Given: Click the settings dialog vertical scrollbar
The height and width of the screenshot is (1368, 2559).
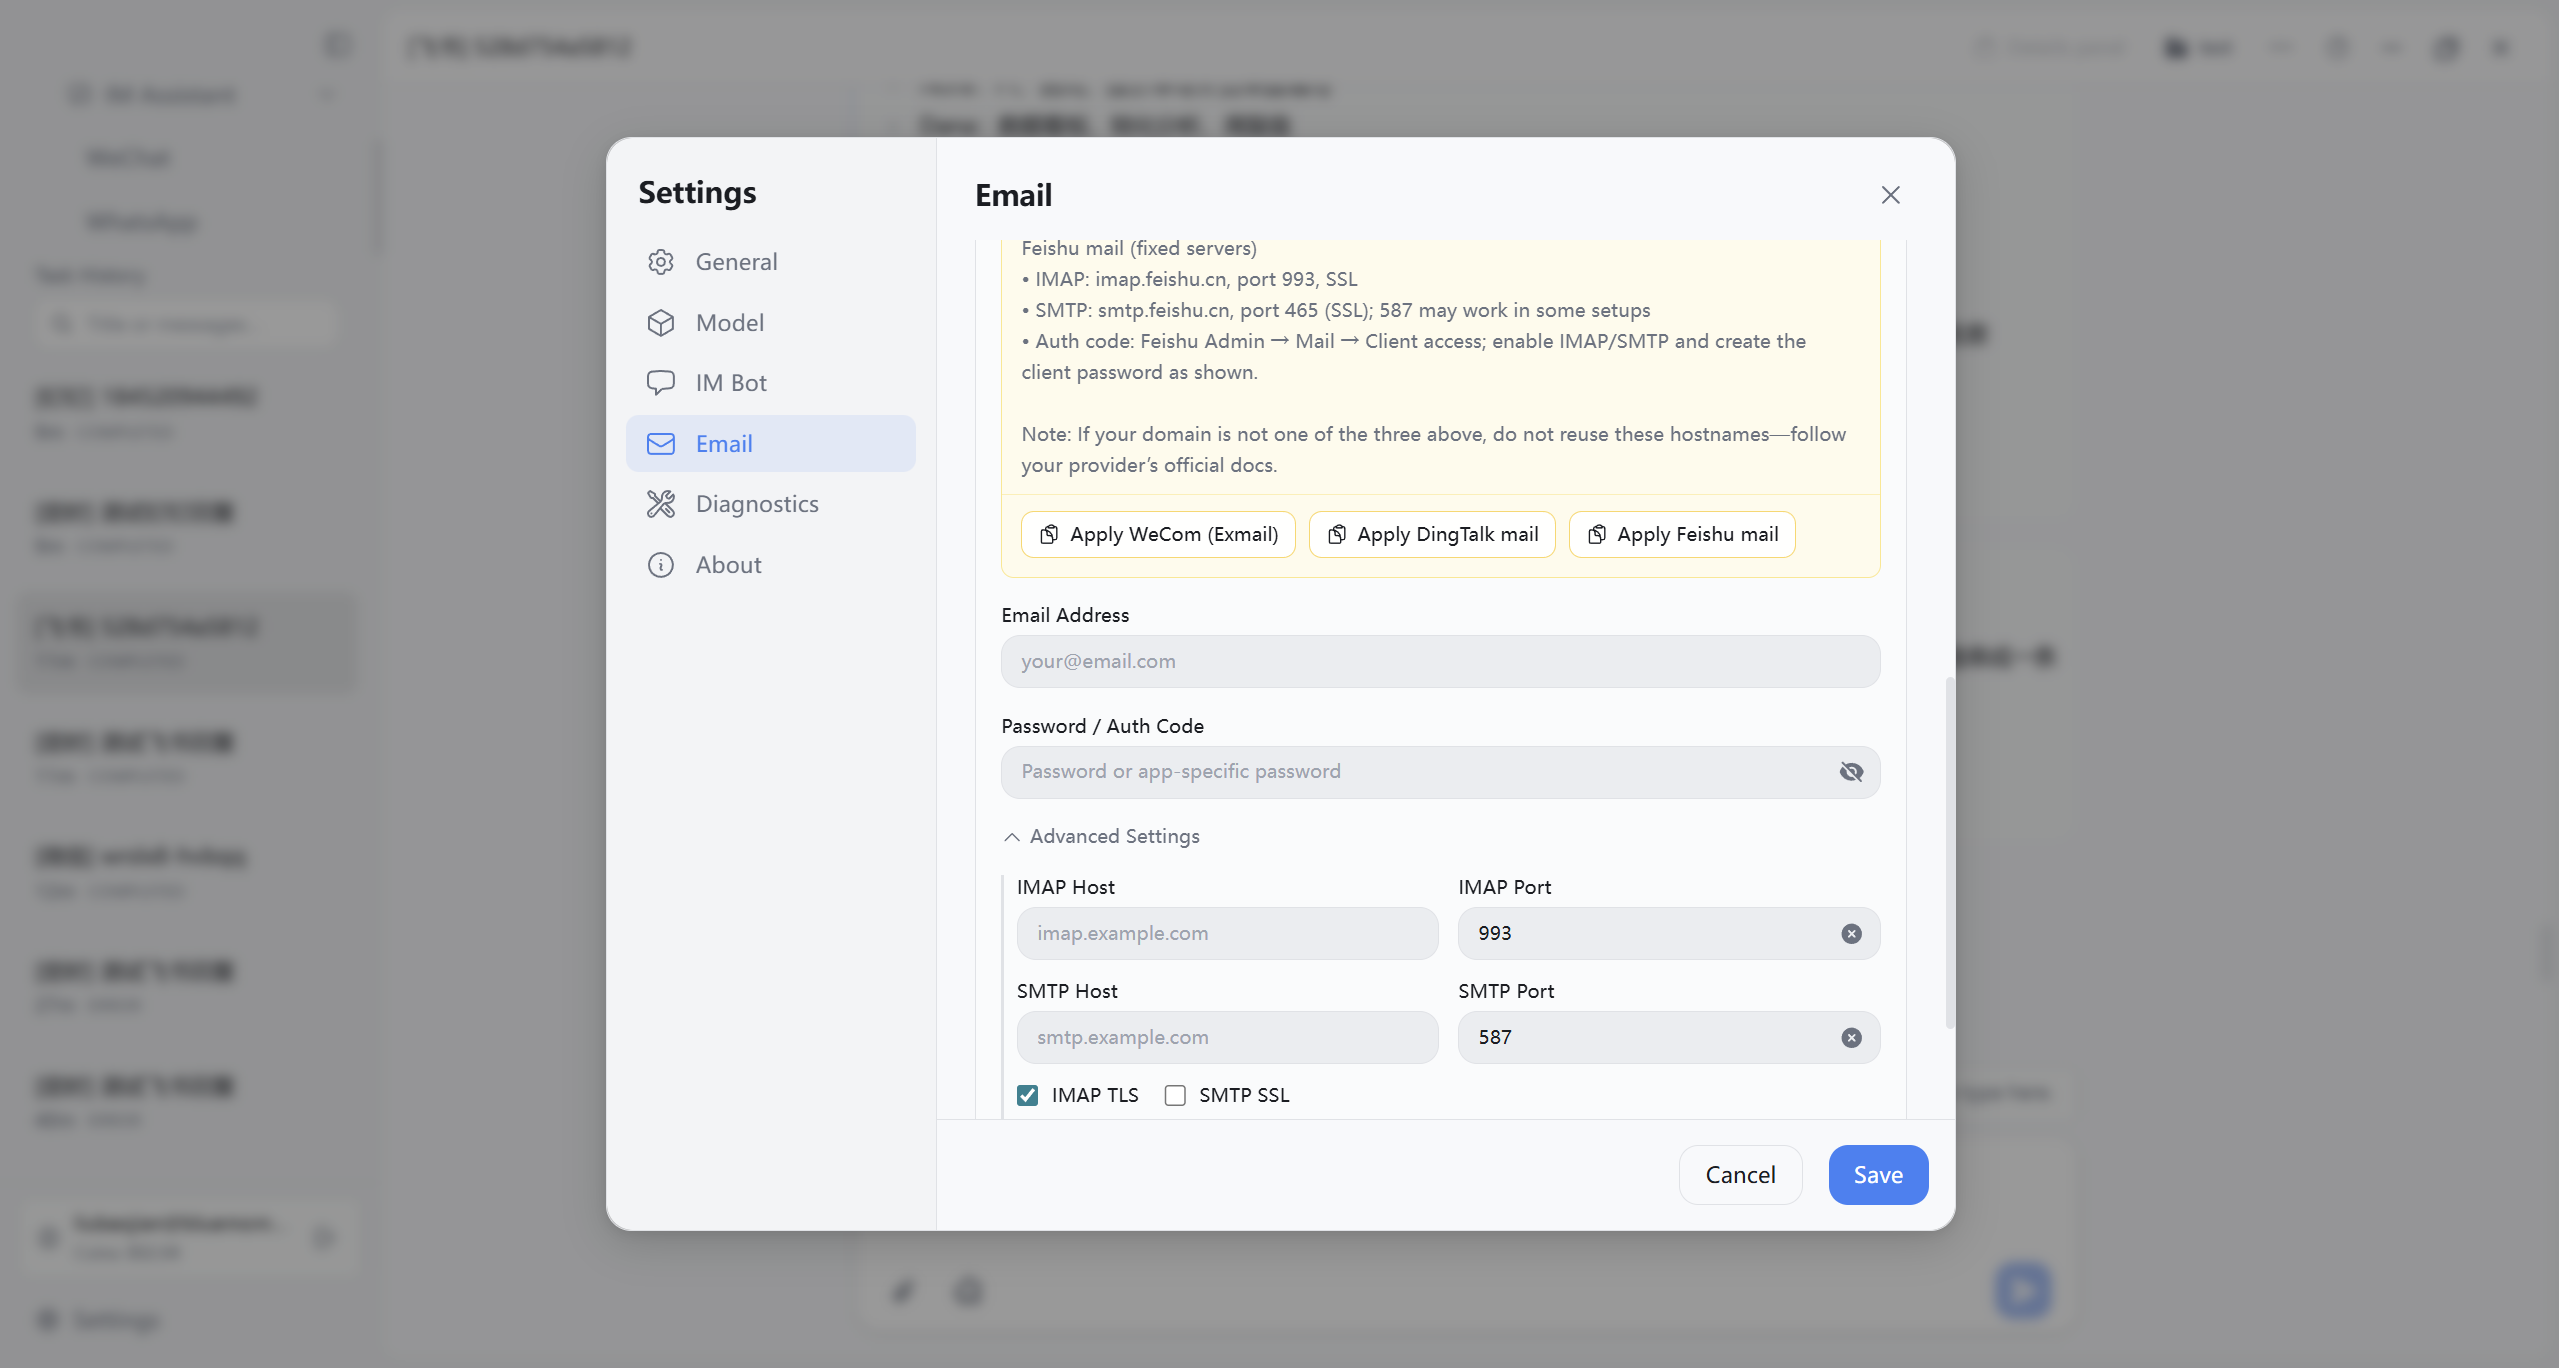Looking at the screenshot, I should coord(1949,854).
